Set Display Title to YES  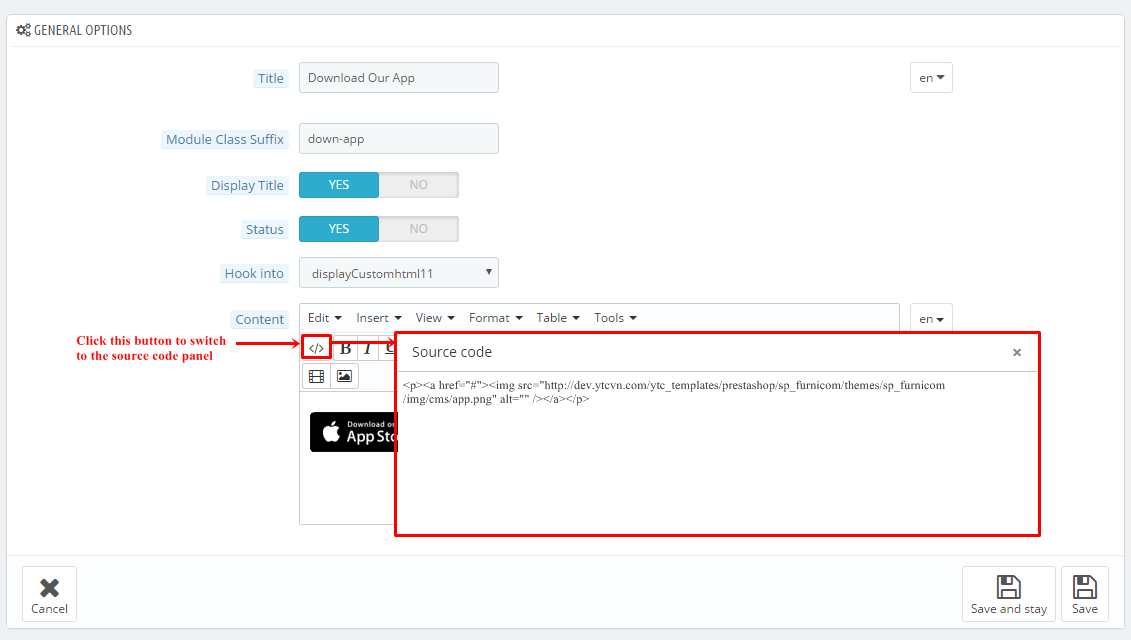pyautogui.click(x=338, y=185)
